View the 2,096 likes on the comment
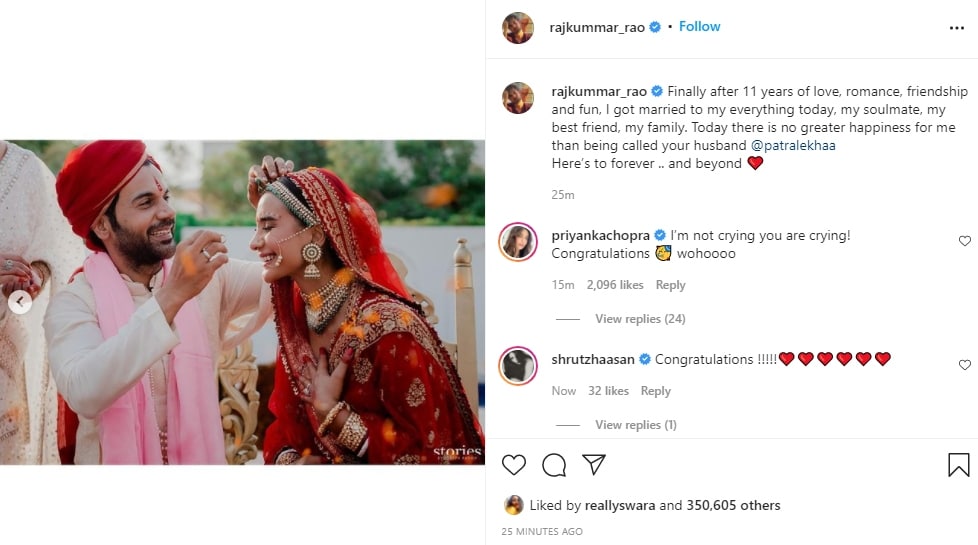This screenshot has width=978, height=545. point(614,285)
